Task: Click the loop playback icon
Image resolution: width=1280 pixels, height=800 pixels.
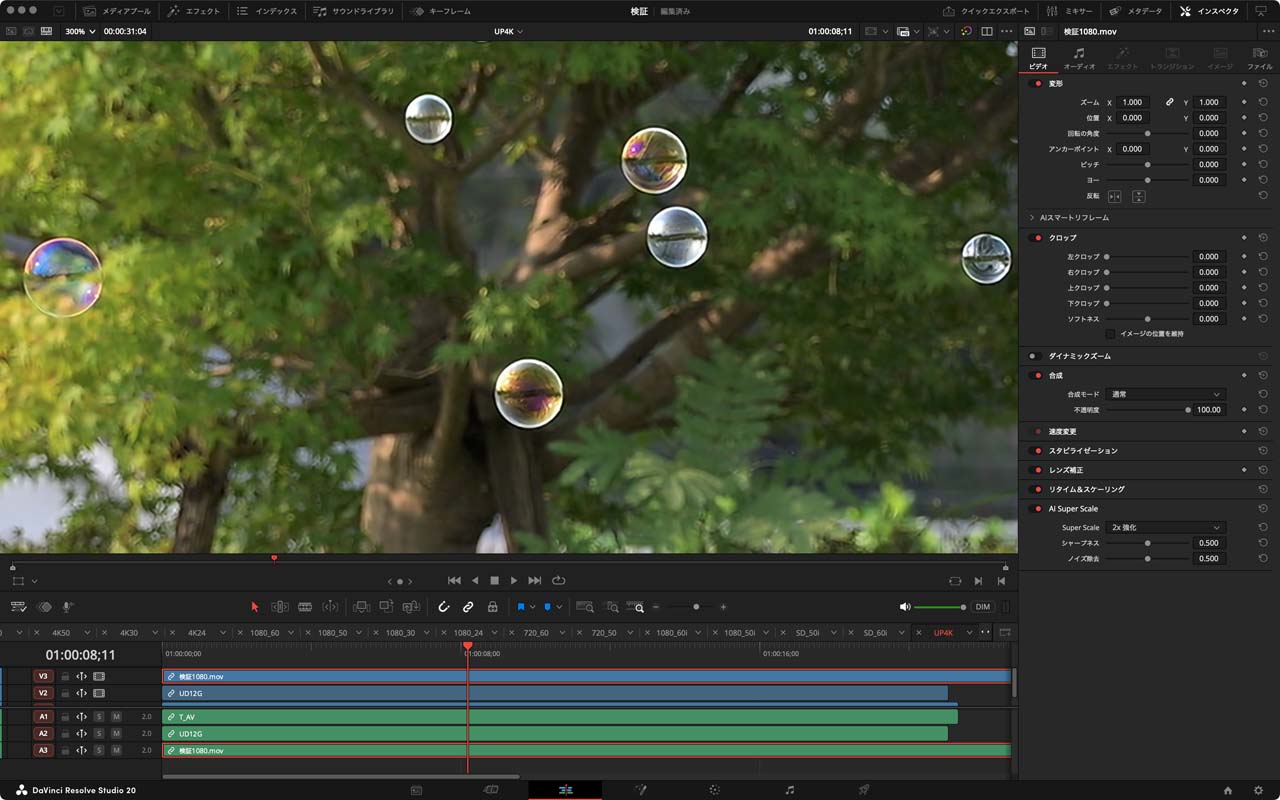Action: coord(559,580)
